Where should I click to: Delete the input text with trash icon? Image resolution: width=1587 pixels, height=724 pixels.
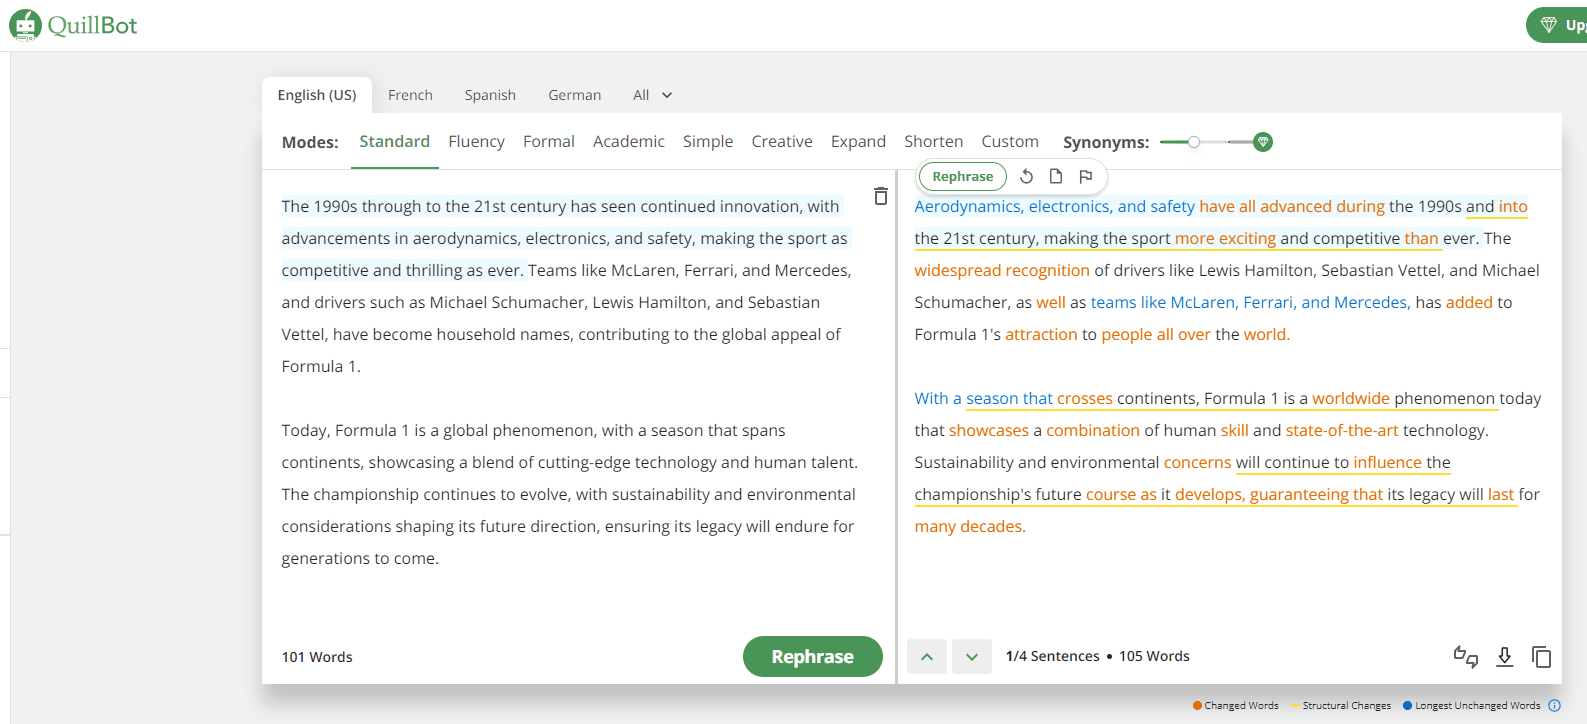(880, 196)
